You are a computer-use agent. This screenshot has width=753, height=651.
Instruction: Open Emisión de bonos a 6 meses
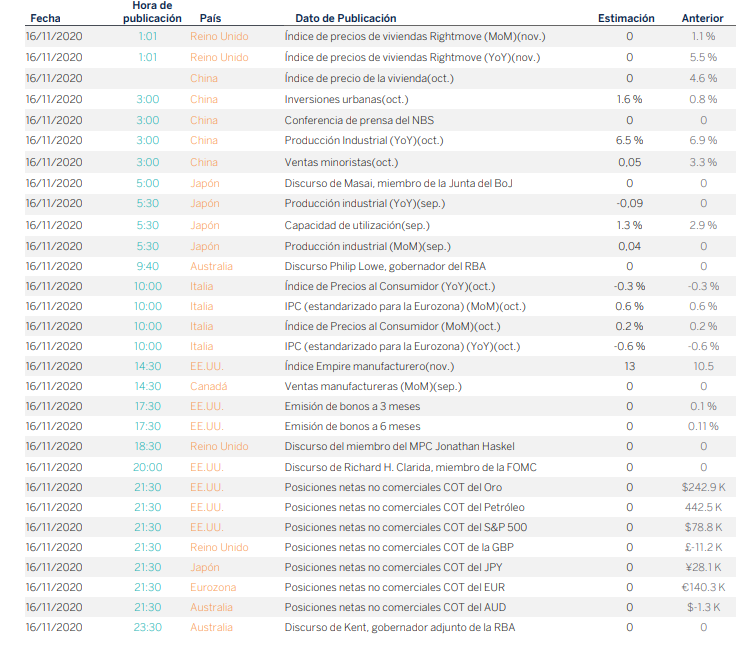352,426
